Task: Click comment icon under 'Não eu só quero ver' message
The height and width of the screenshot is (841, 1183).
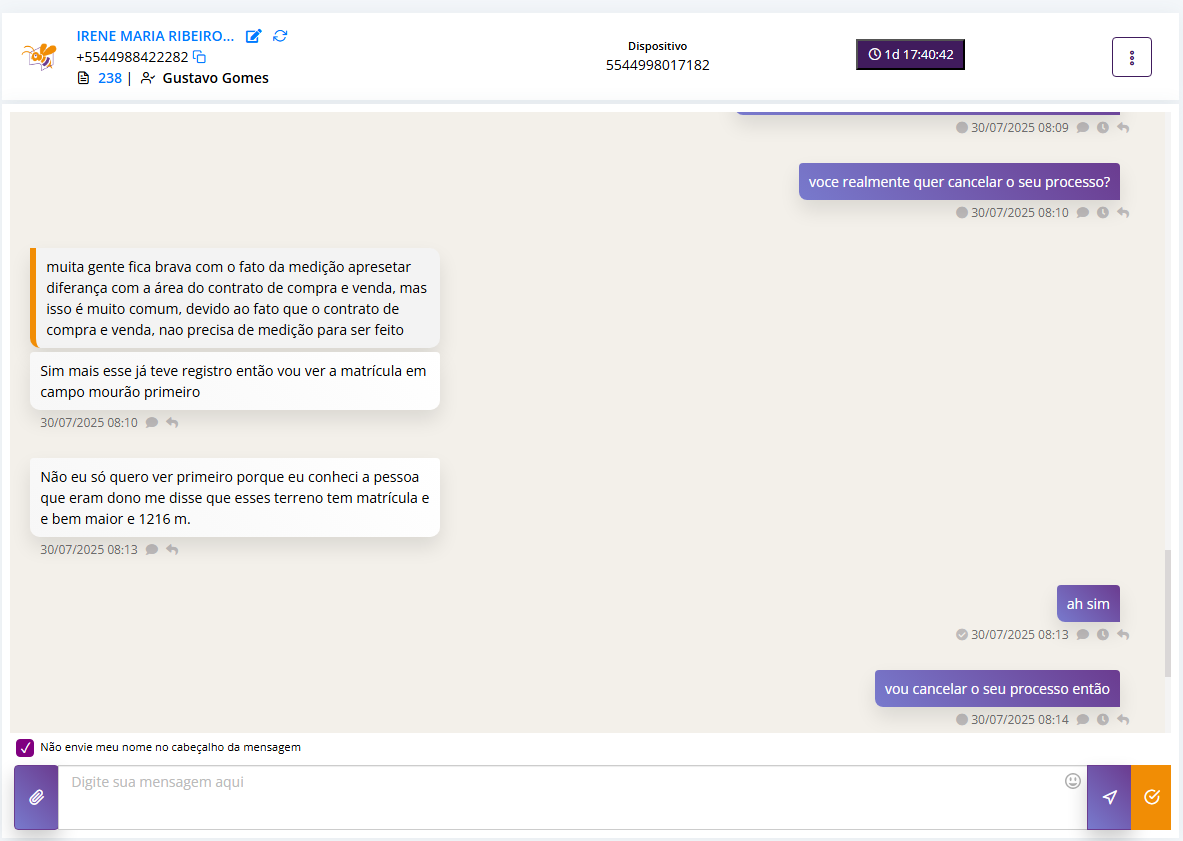Action: tap(152, 550)
